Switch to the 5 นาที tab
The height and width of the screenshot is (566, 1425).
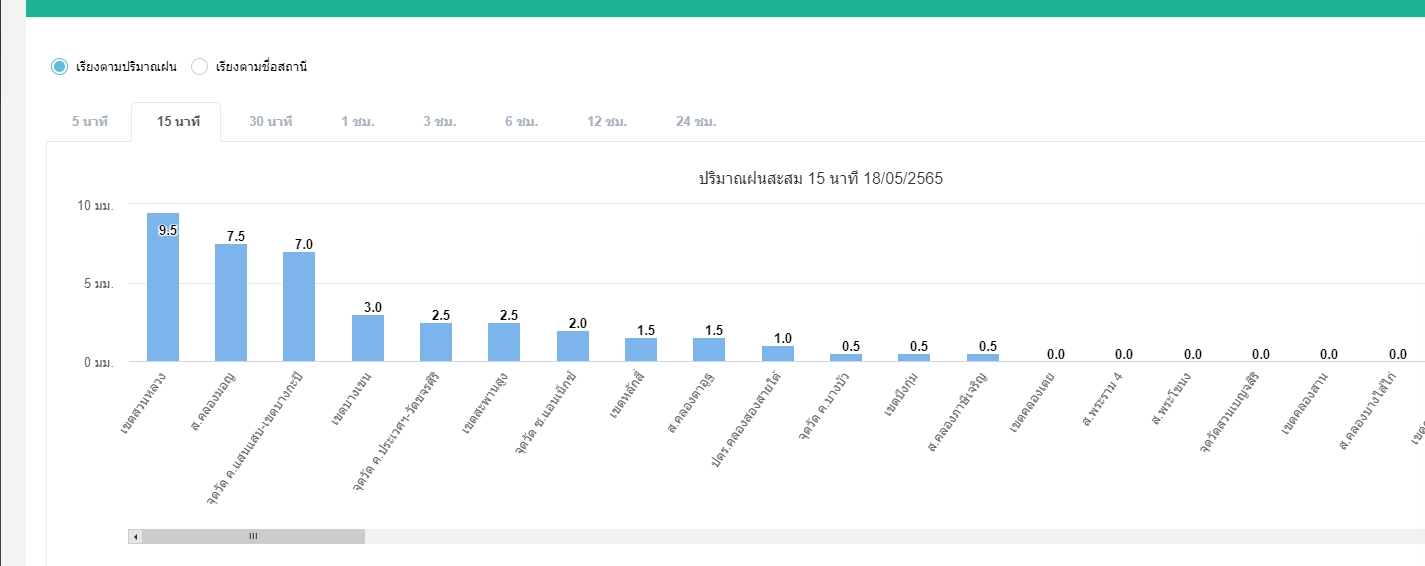[89, 122]
